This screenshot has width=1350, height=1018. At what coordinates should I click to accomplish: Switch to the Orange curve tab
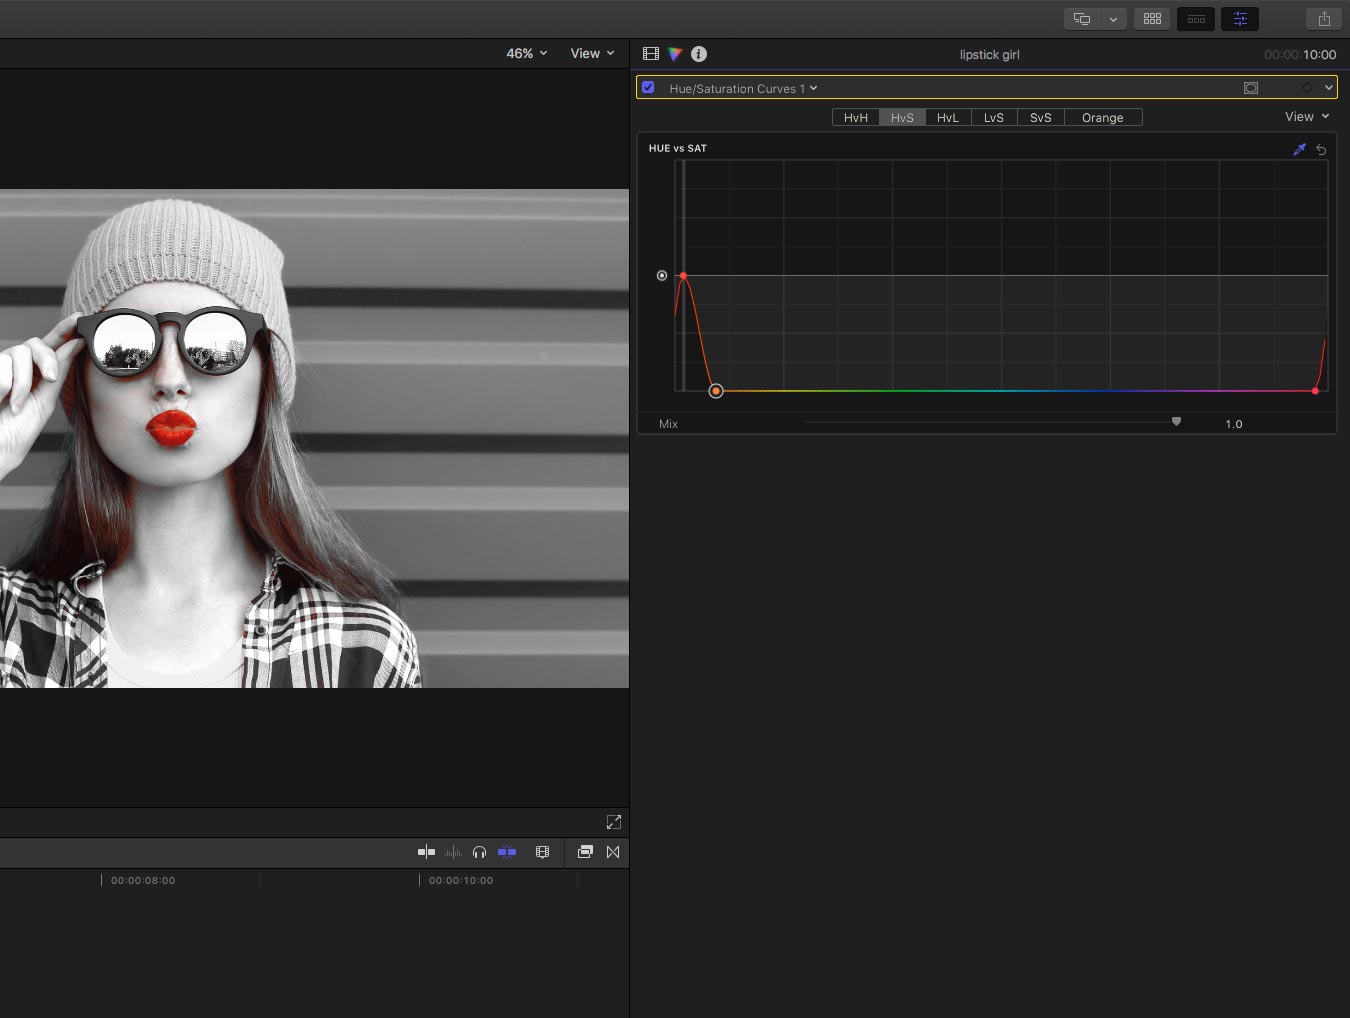[1103, 118]
